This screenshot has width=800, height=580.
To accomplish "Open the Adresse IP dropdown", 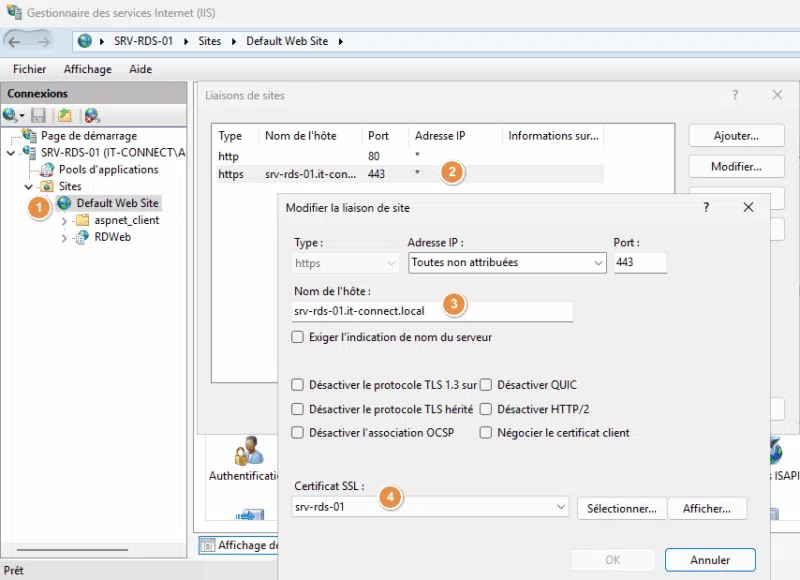I will (x=508, y=263).
